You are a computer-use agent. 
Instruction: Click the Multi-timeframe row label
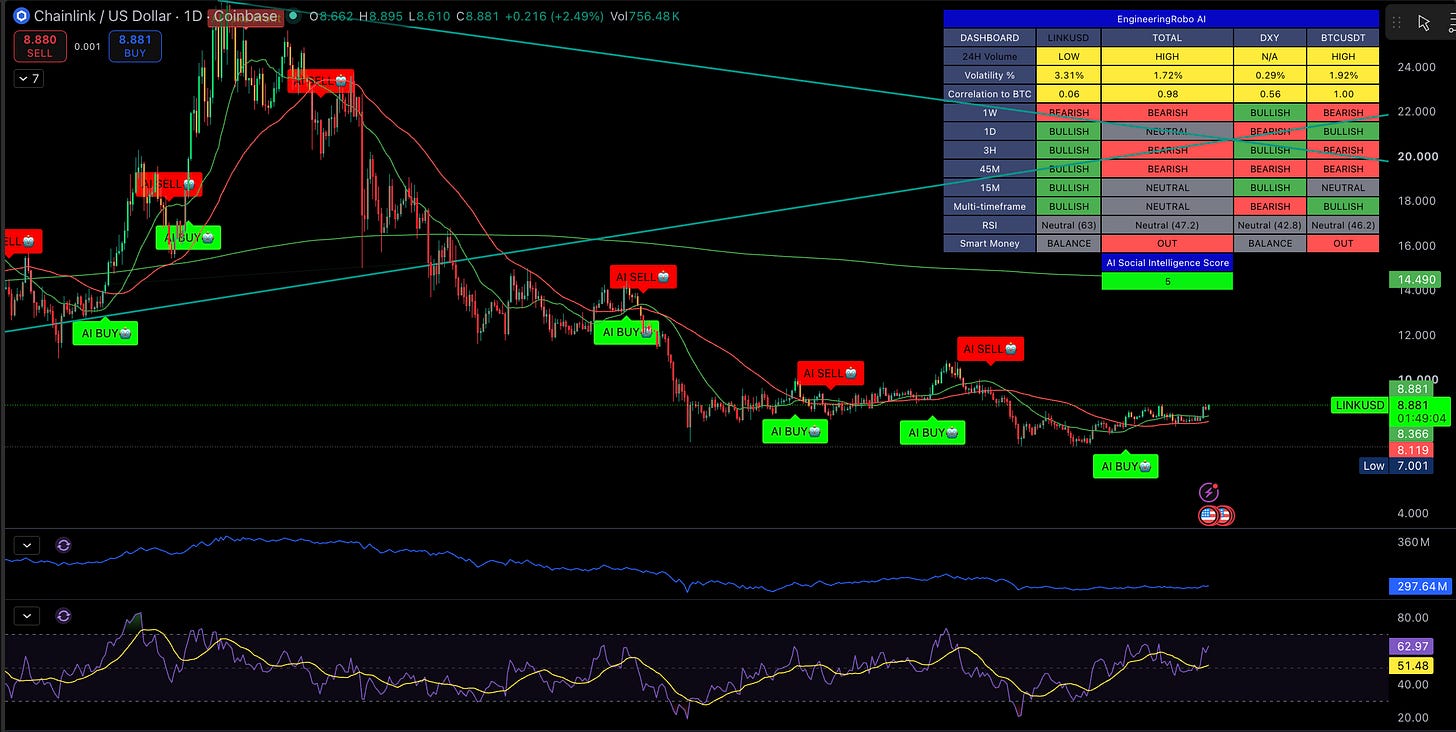click(x=990, y=206)
